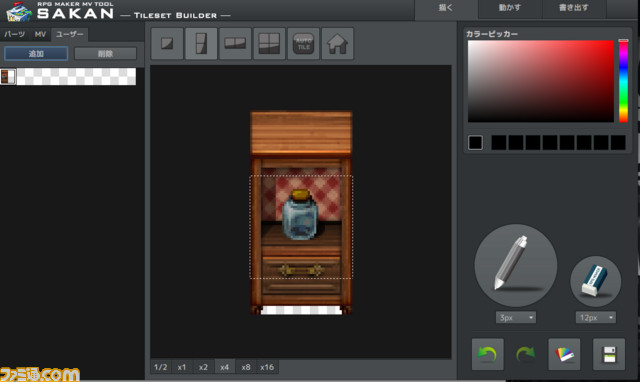
Task: Set zoom to x16
Action: [x=267, y=367]
